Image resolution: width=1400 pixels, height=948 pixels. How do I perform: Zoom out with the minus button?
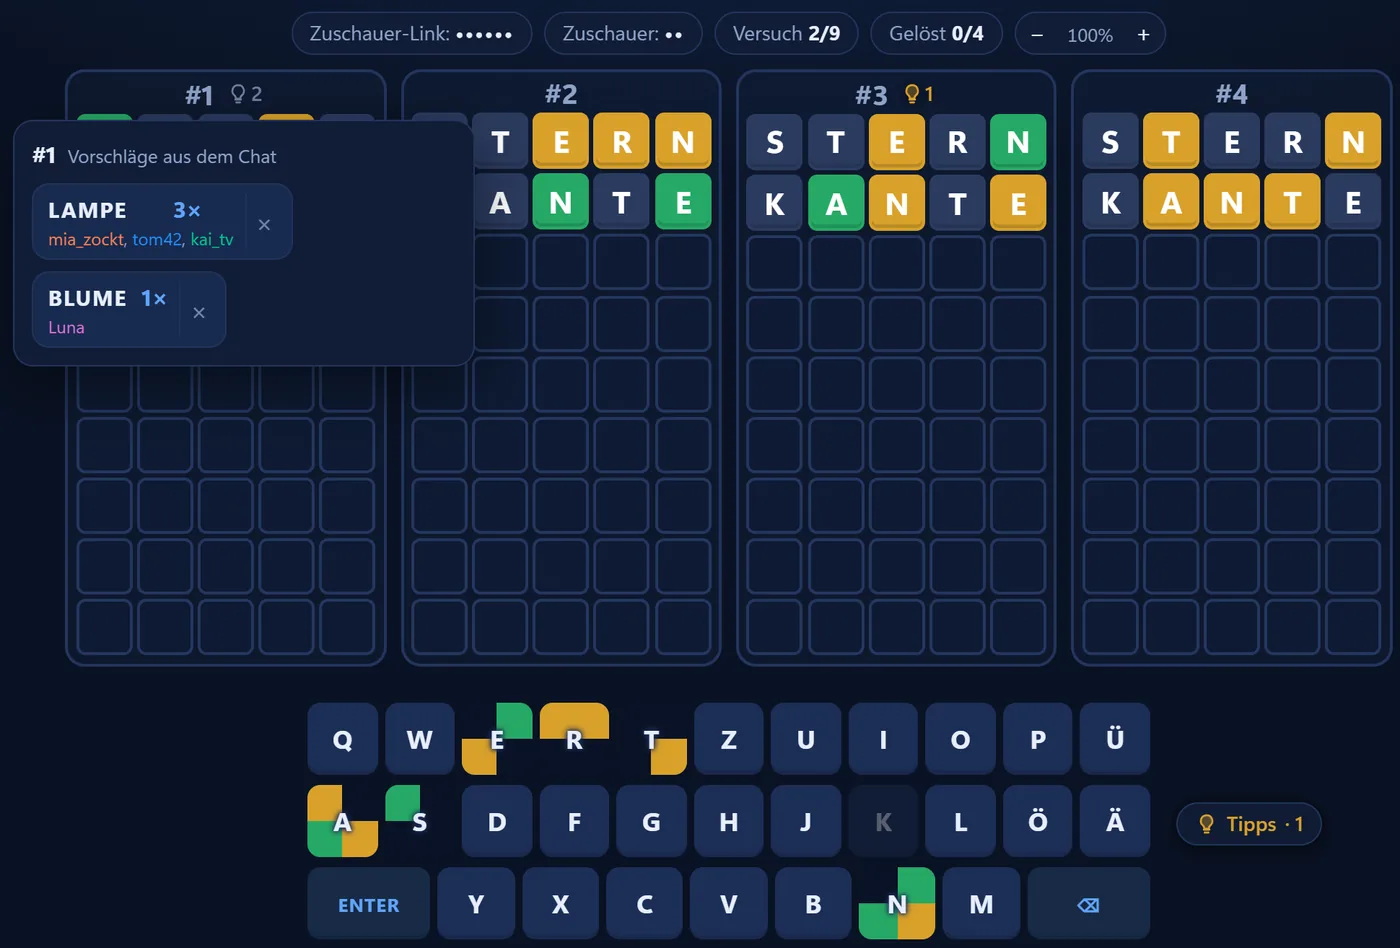coord(1037,34)
